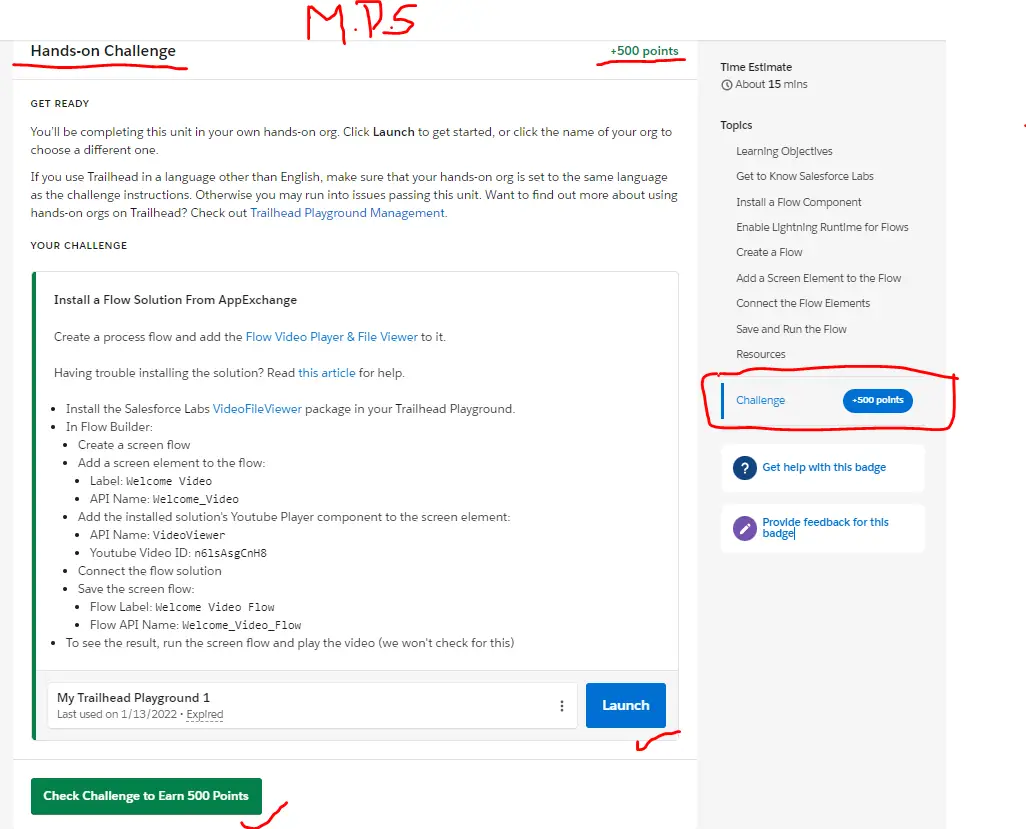1026x829 pixels.
Task: Click the purple pencil feedback icon
Action: click(743, 528)
